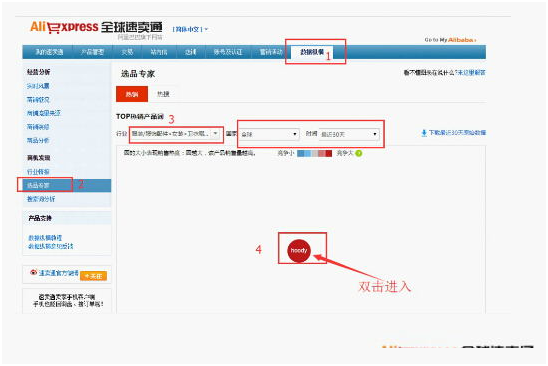Open 交易 in the top navigation

pos(127,52)
